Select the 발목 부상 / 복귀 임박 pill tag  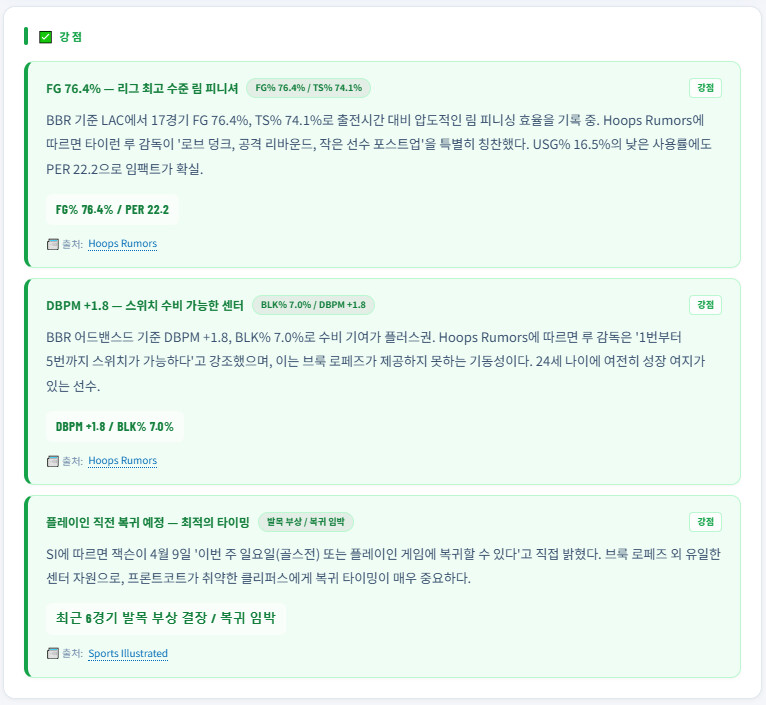[305, 522]
